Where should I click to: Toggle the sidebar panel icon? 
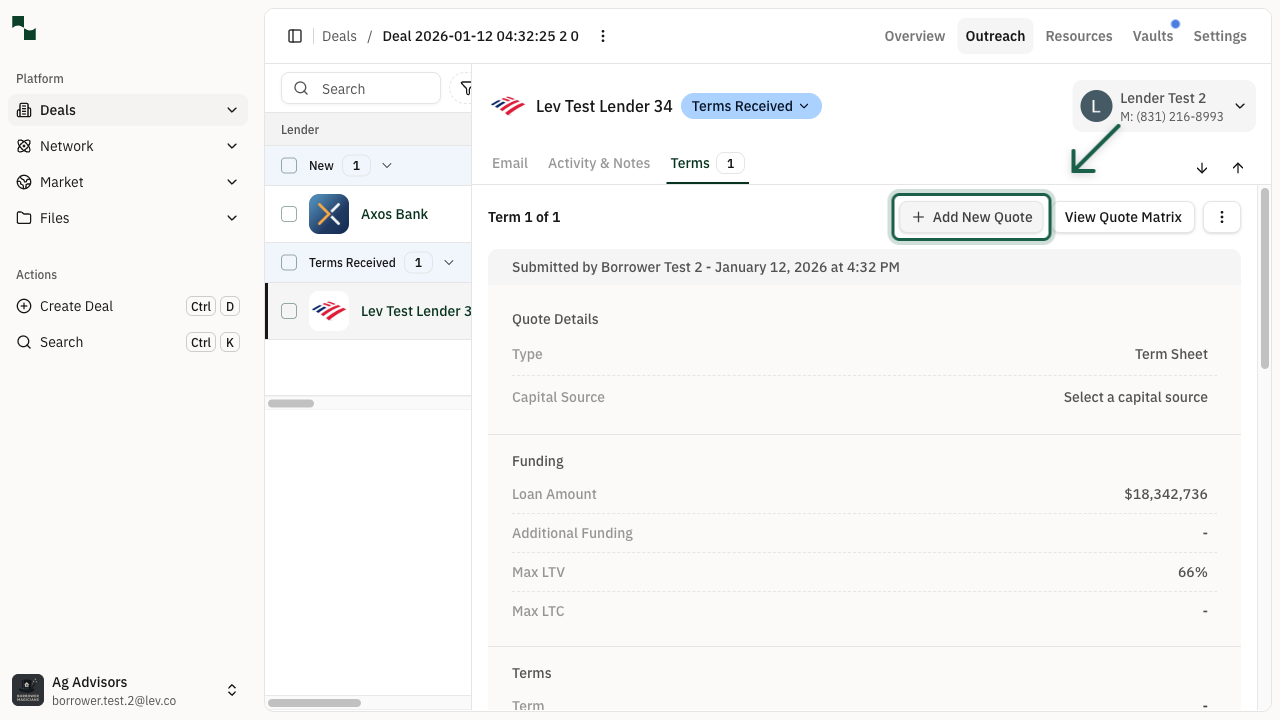(x=295, y=36)
